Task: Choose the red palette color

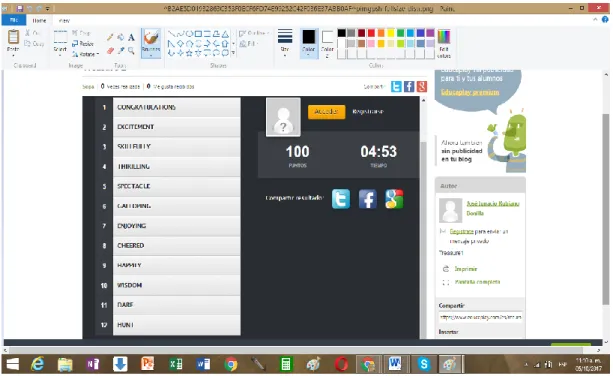Action: (x=371, y=33)
